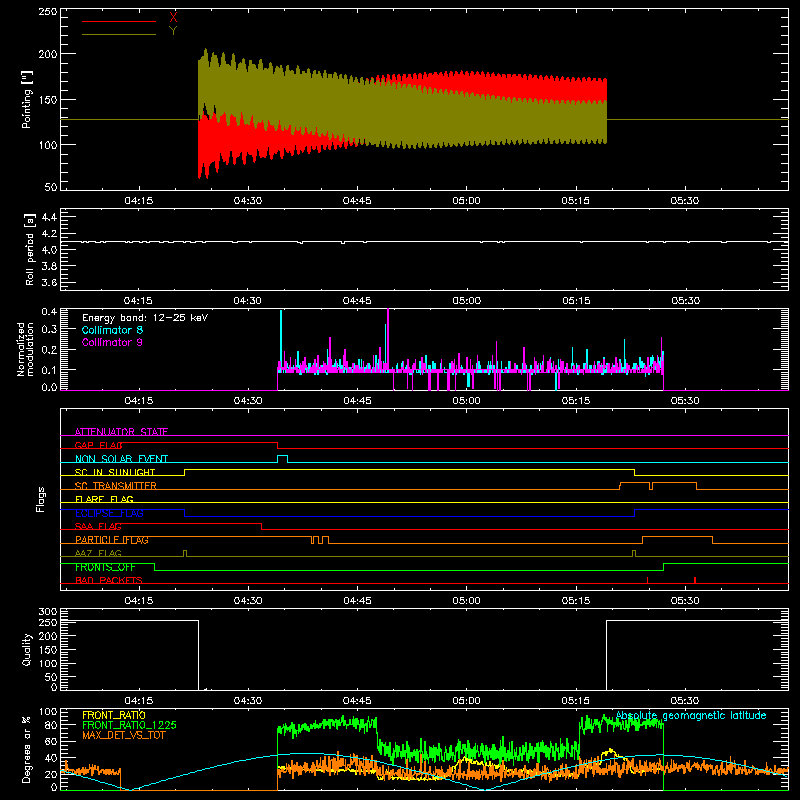Click the NON_SOLAR_EVENT flag label

(x=121, y=459)
